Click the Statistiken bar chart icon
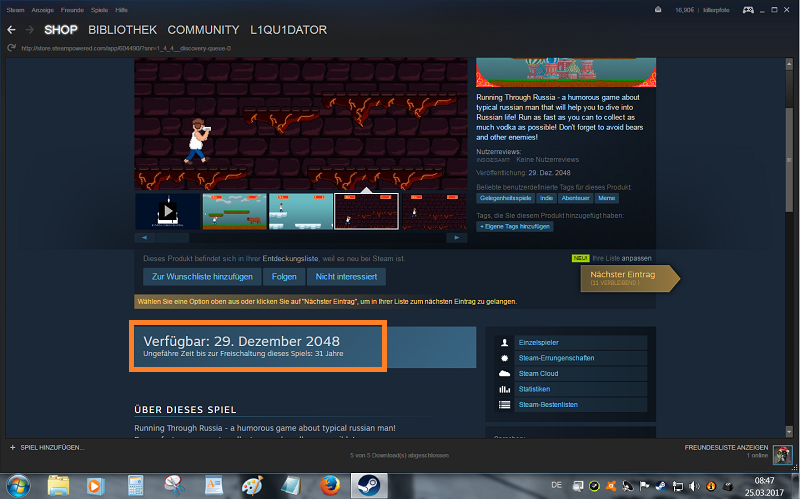The image size is (800, 499). point(505,389)
